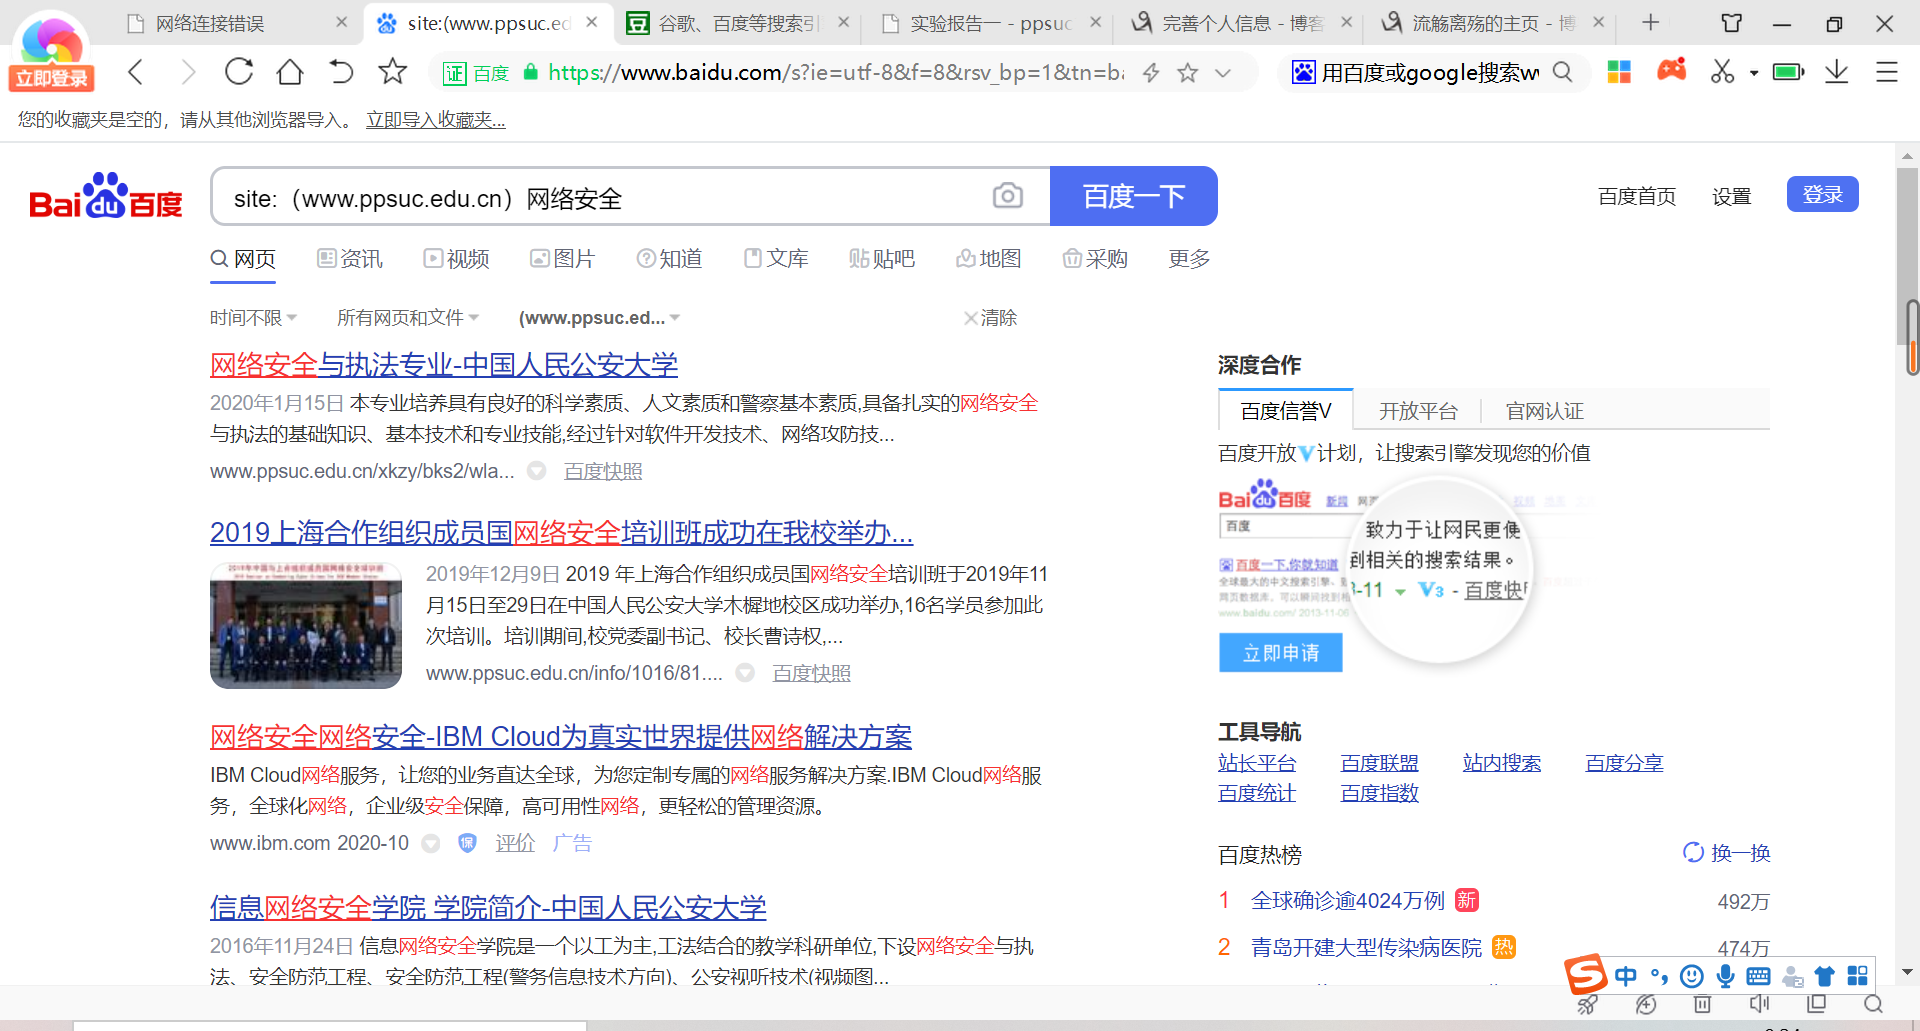Clear filters with 清除
Screen dimensions: 1920x1031
pos(990,318)
